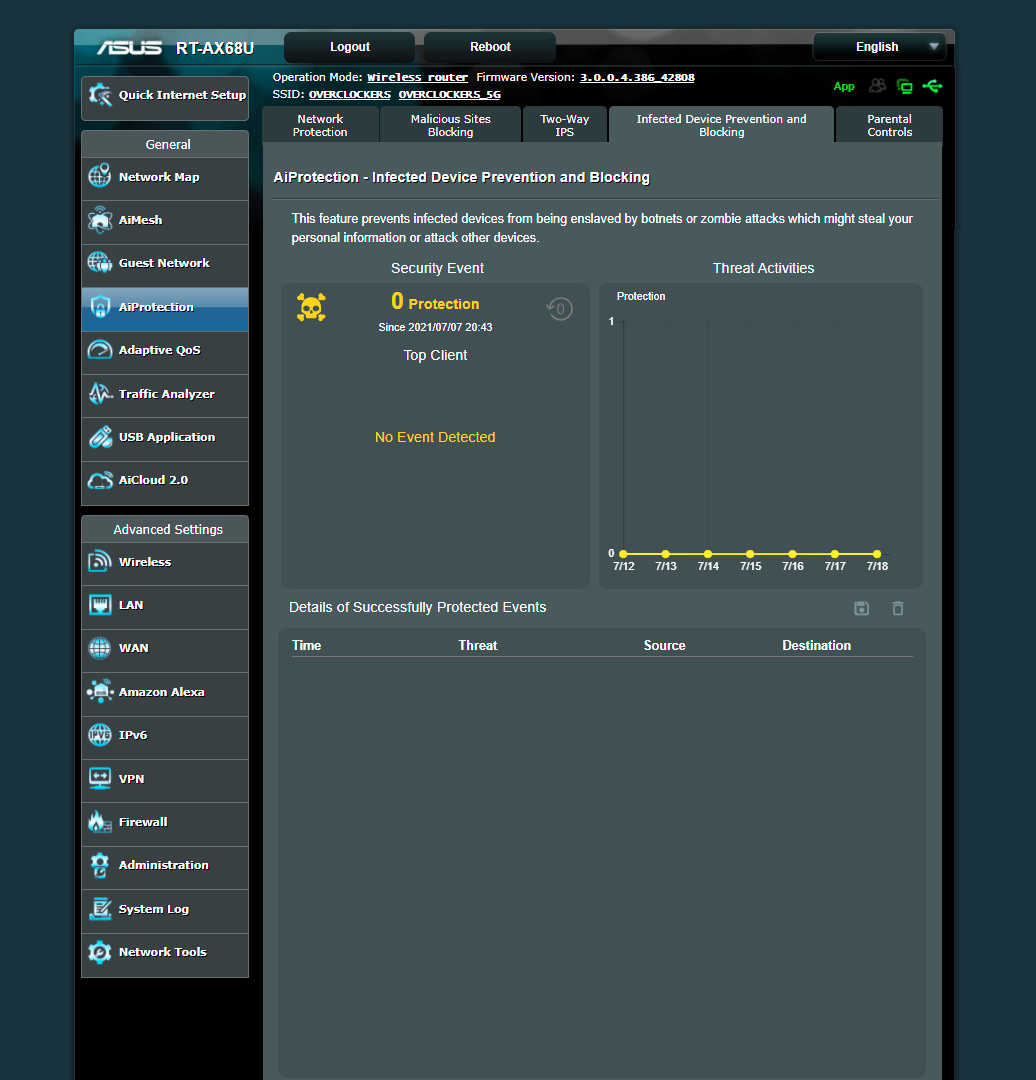Click the 7/15 data point on the chart
The image size is (1036, 1080).
pos(750,554)
